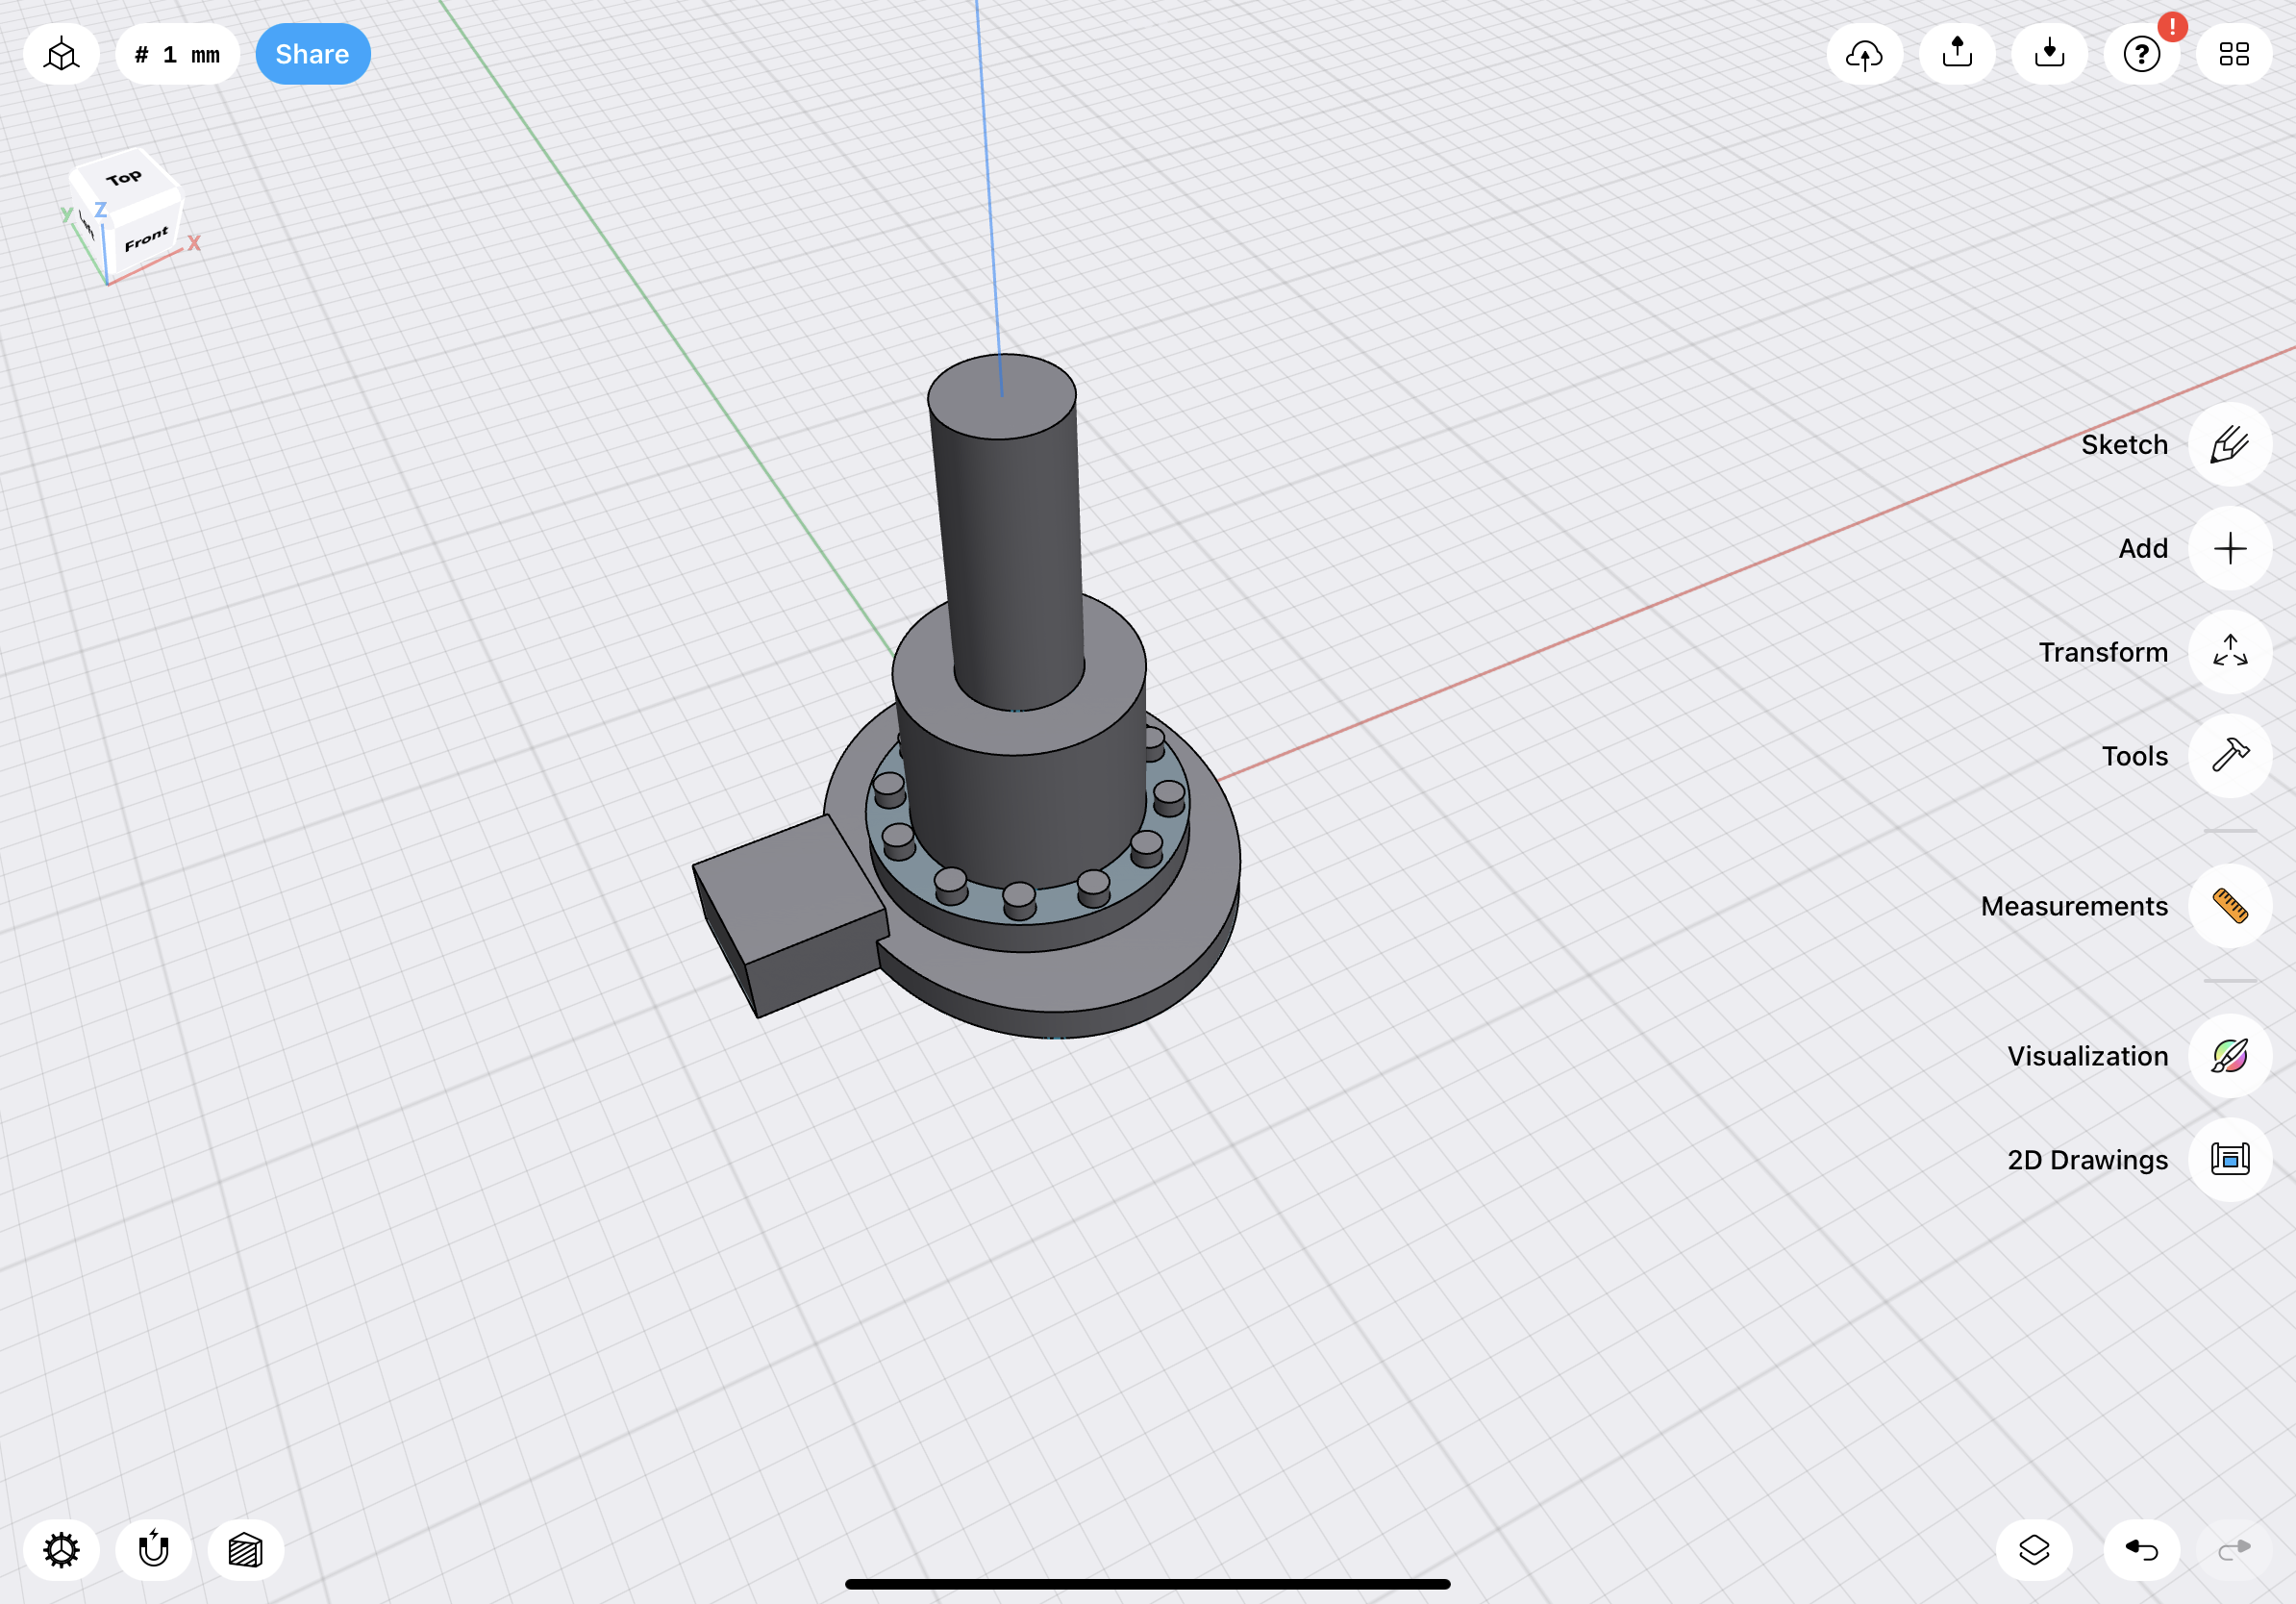Open the 2D Drawings tool
The height and width of the screenshot is (1604, 2296).
point(2230,1160)
